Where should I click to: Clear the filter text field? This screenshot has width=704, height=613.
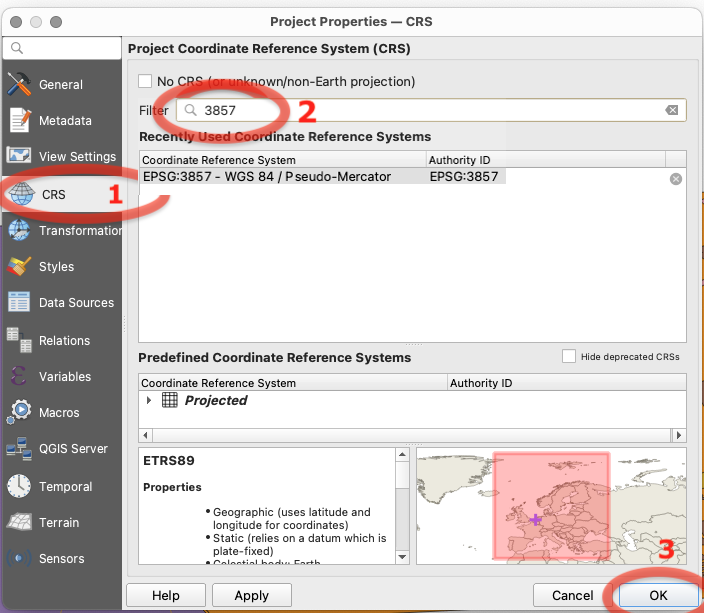(x=672, y=111)
